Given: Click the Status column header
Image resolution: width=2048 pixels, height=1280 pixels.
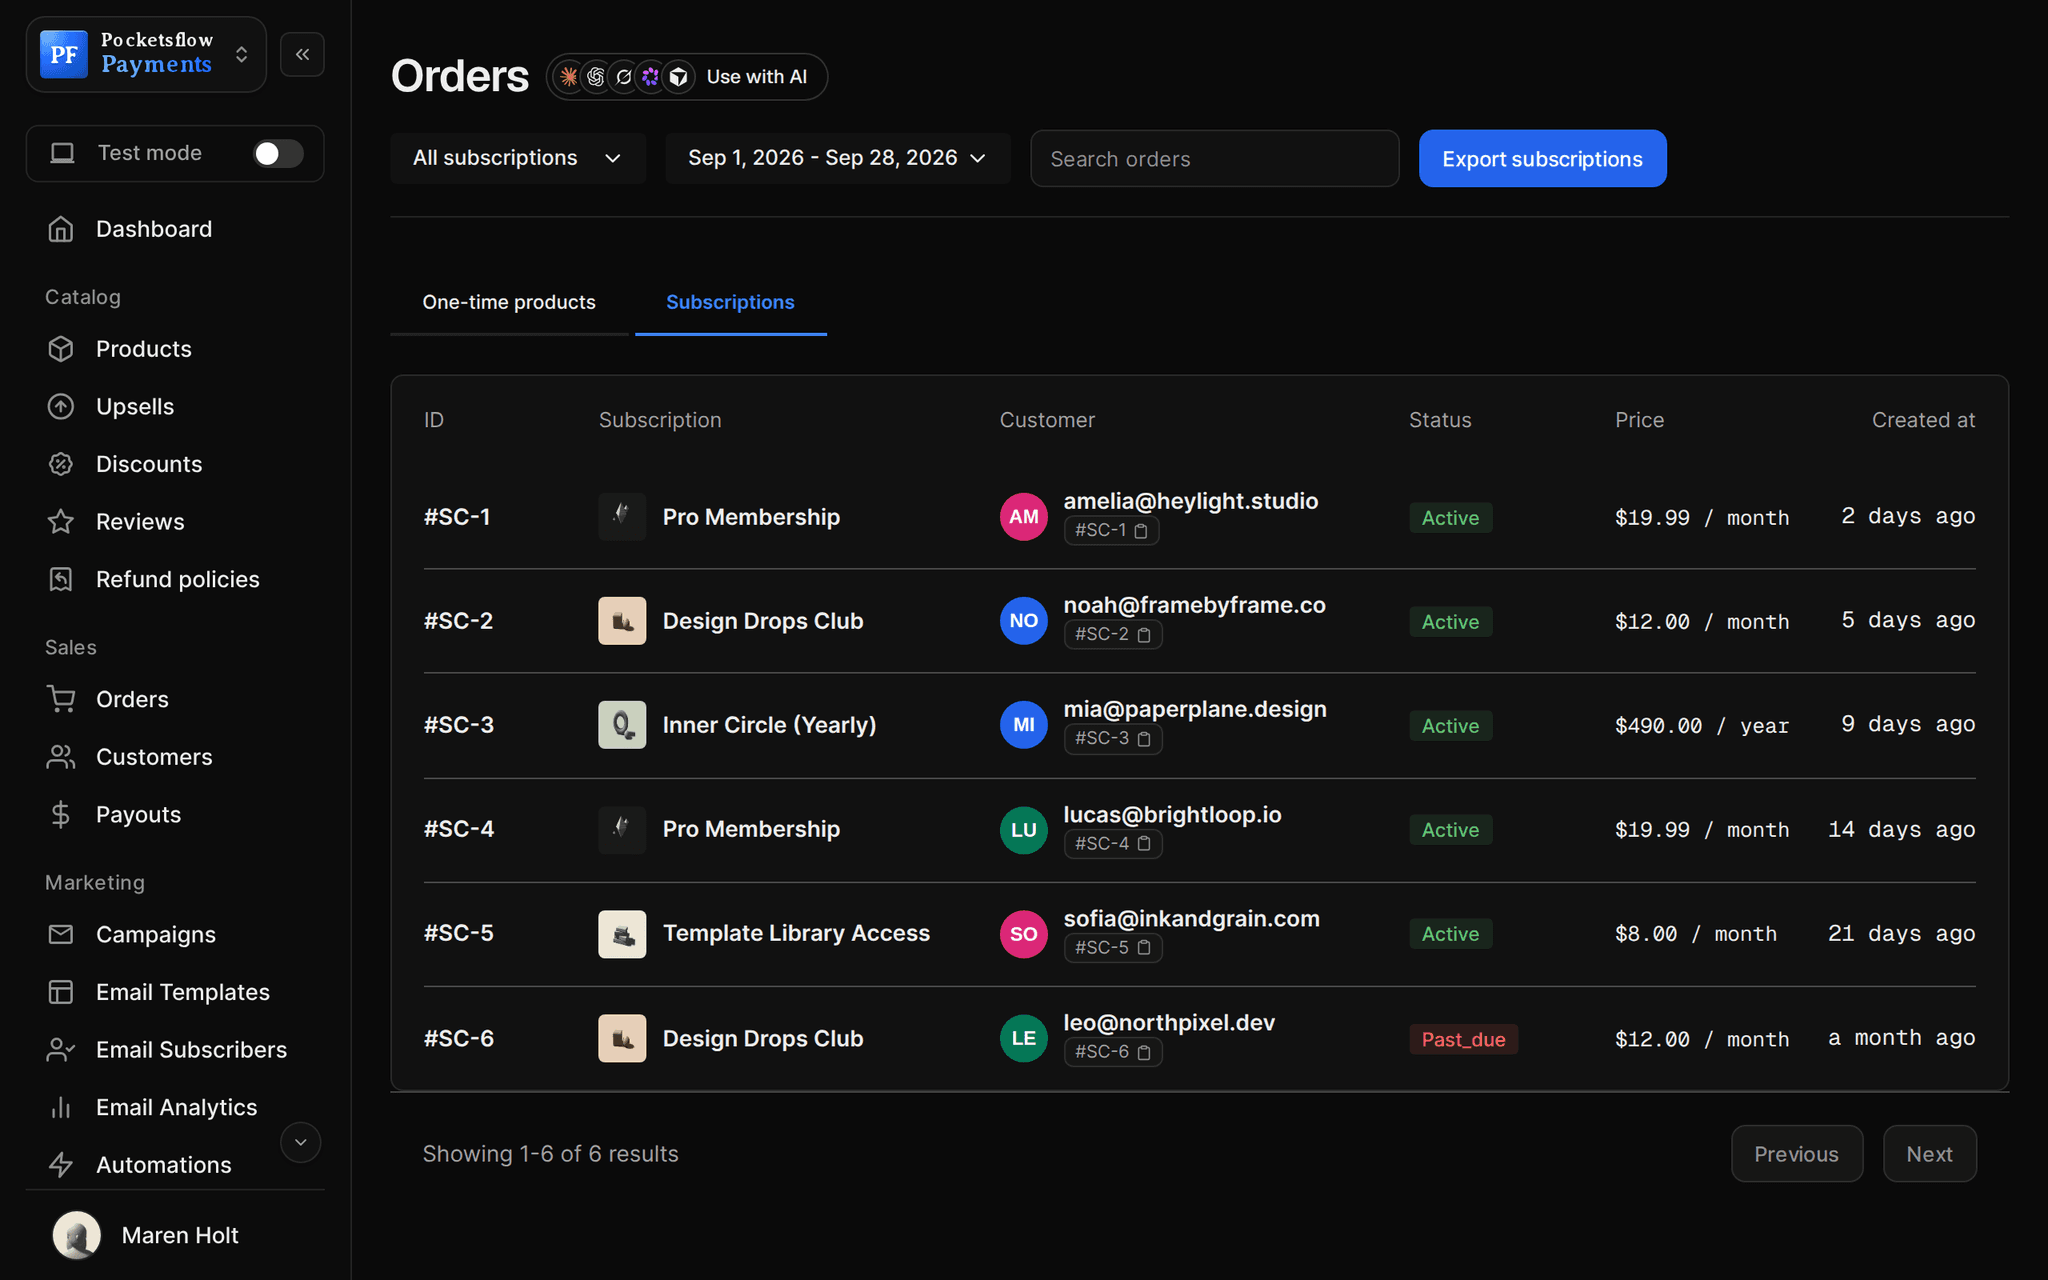Looking at the screenshot, I should coord(1440,420).
